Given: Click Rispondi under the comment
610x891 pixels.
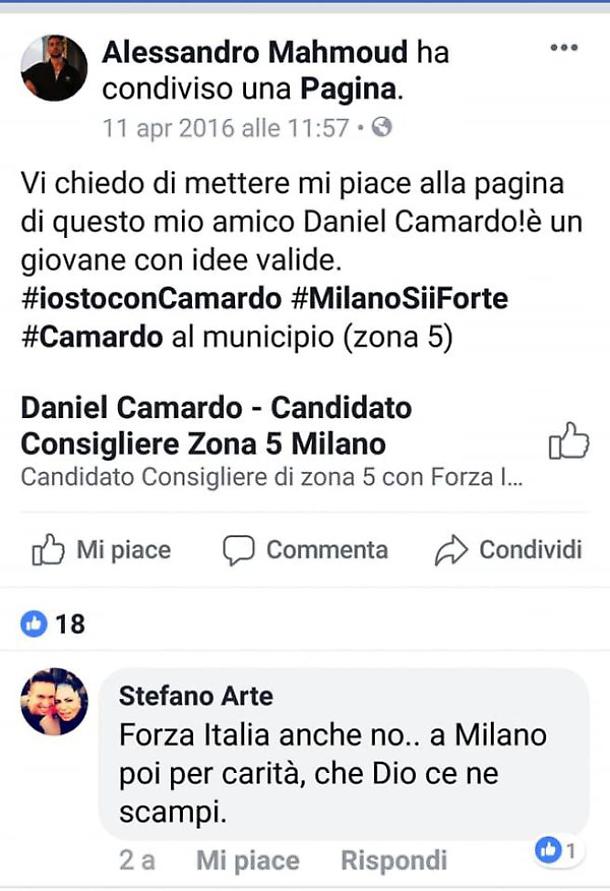Looking at the screenshot, I should [394, 860].
